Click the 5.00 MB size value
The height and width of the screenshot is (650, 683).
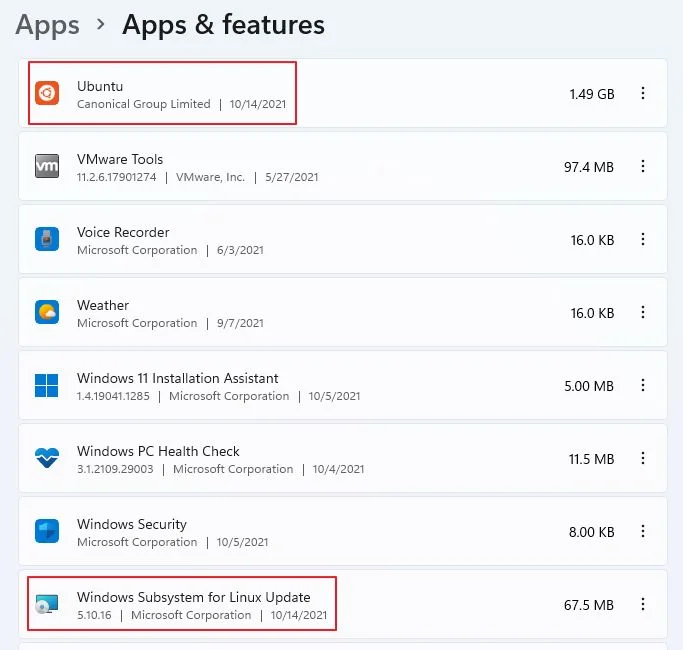589,386
